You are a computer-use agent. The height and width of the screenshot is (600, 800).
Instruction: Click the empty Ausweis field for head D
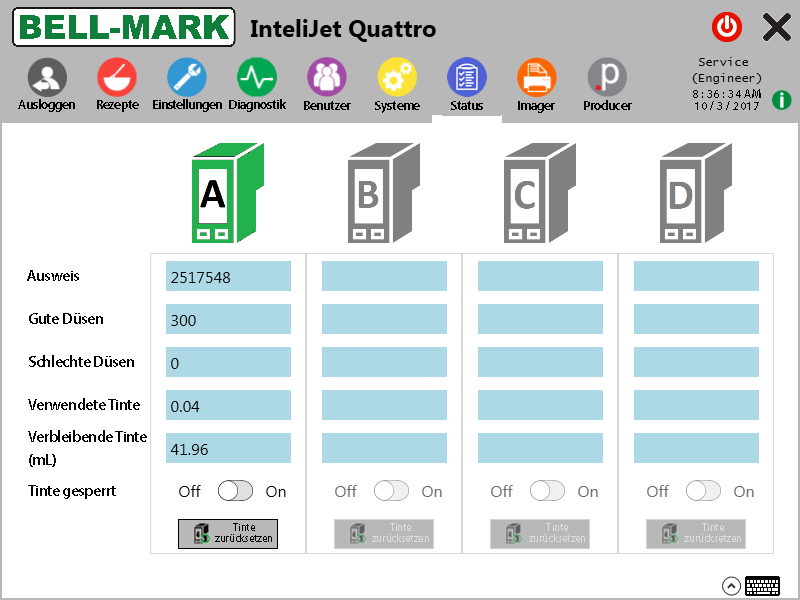point(696,276)
